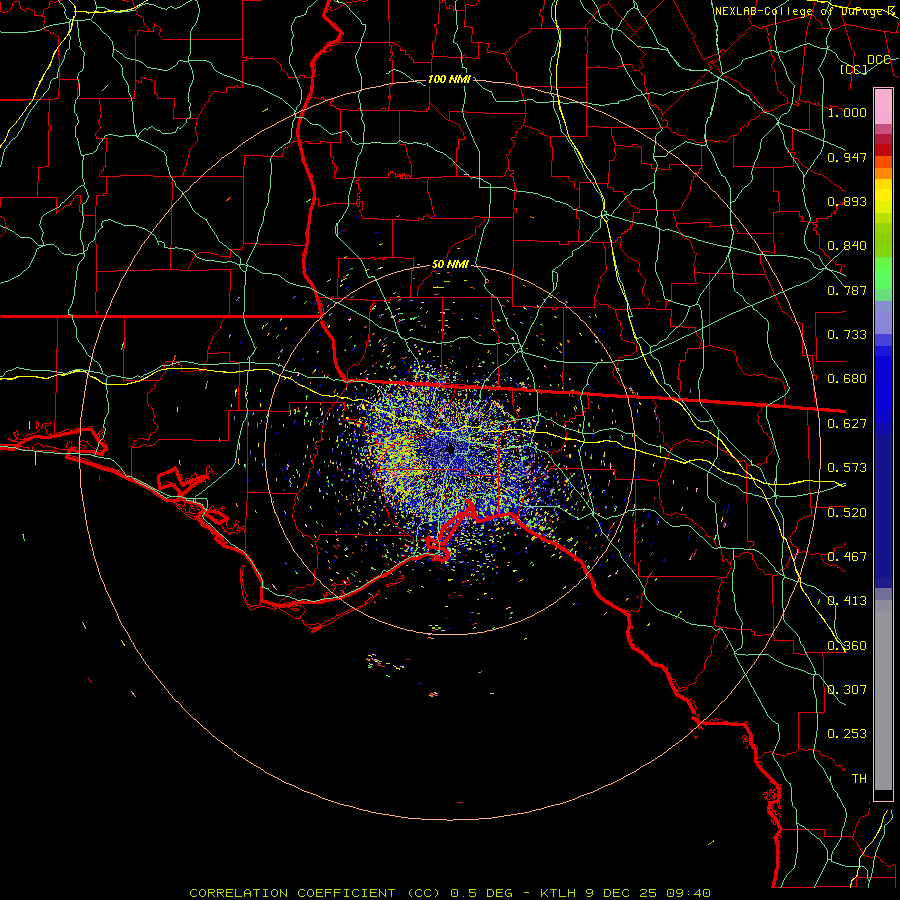900x900 pixels.
Task: Click the 0.360 scale value
Action: pyautogui.click(x=847, y=646)
